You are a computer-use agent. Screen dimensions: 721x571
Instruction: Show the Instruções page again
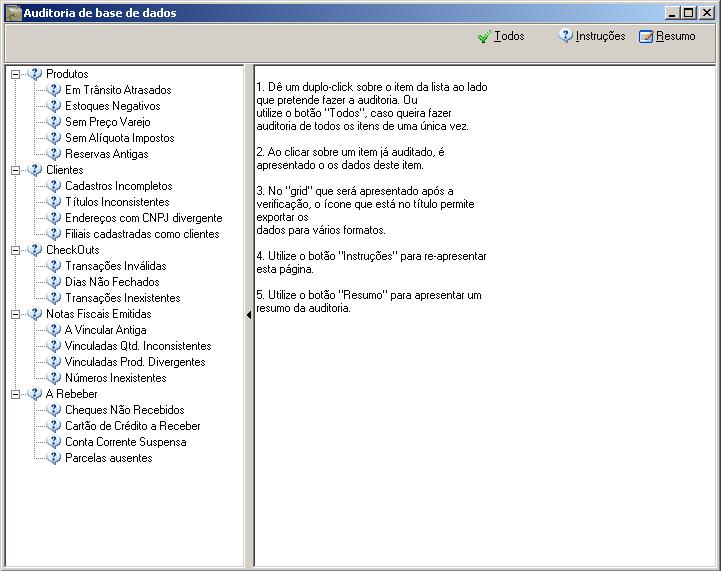[592, 36]
